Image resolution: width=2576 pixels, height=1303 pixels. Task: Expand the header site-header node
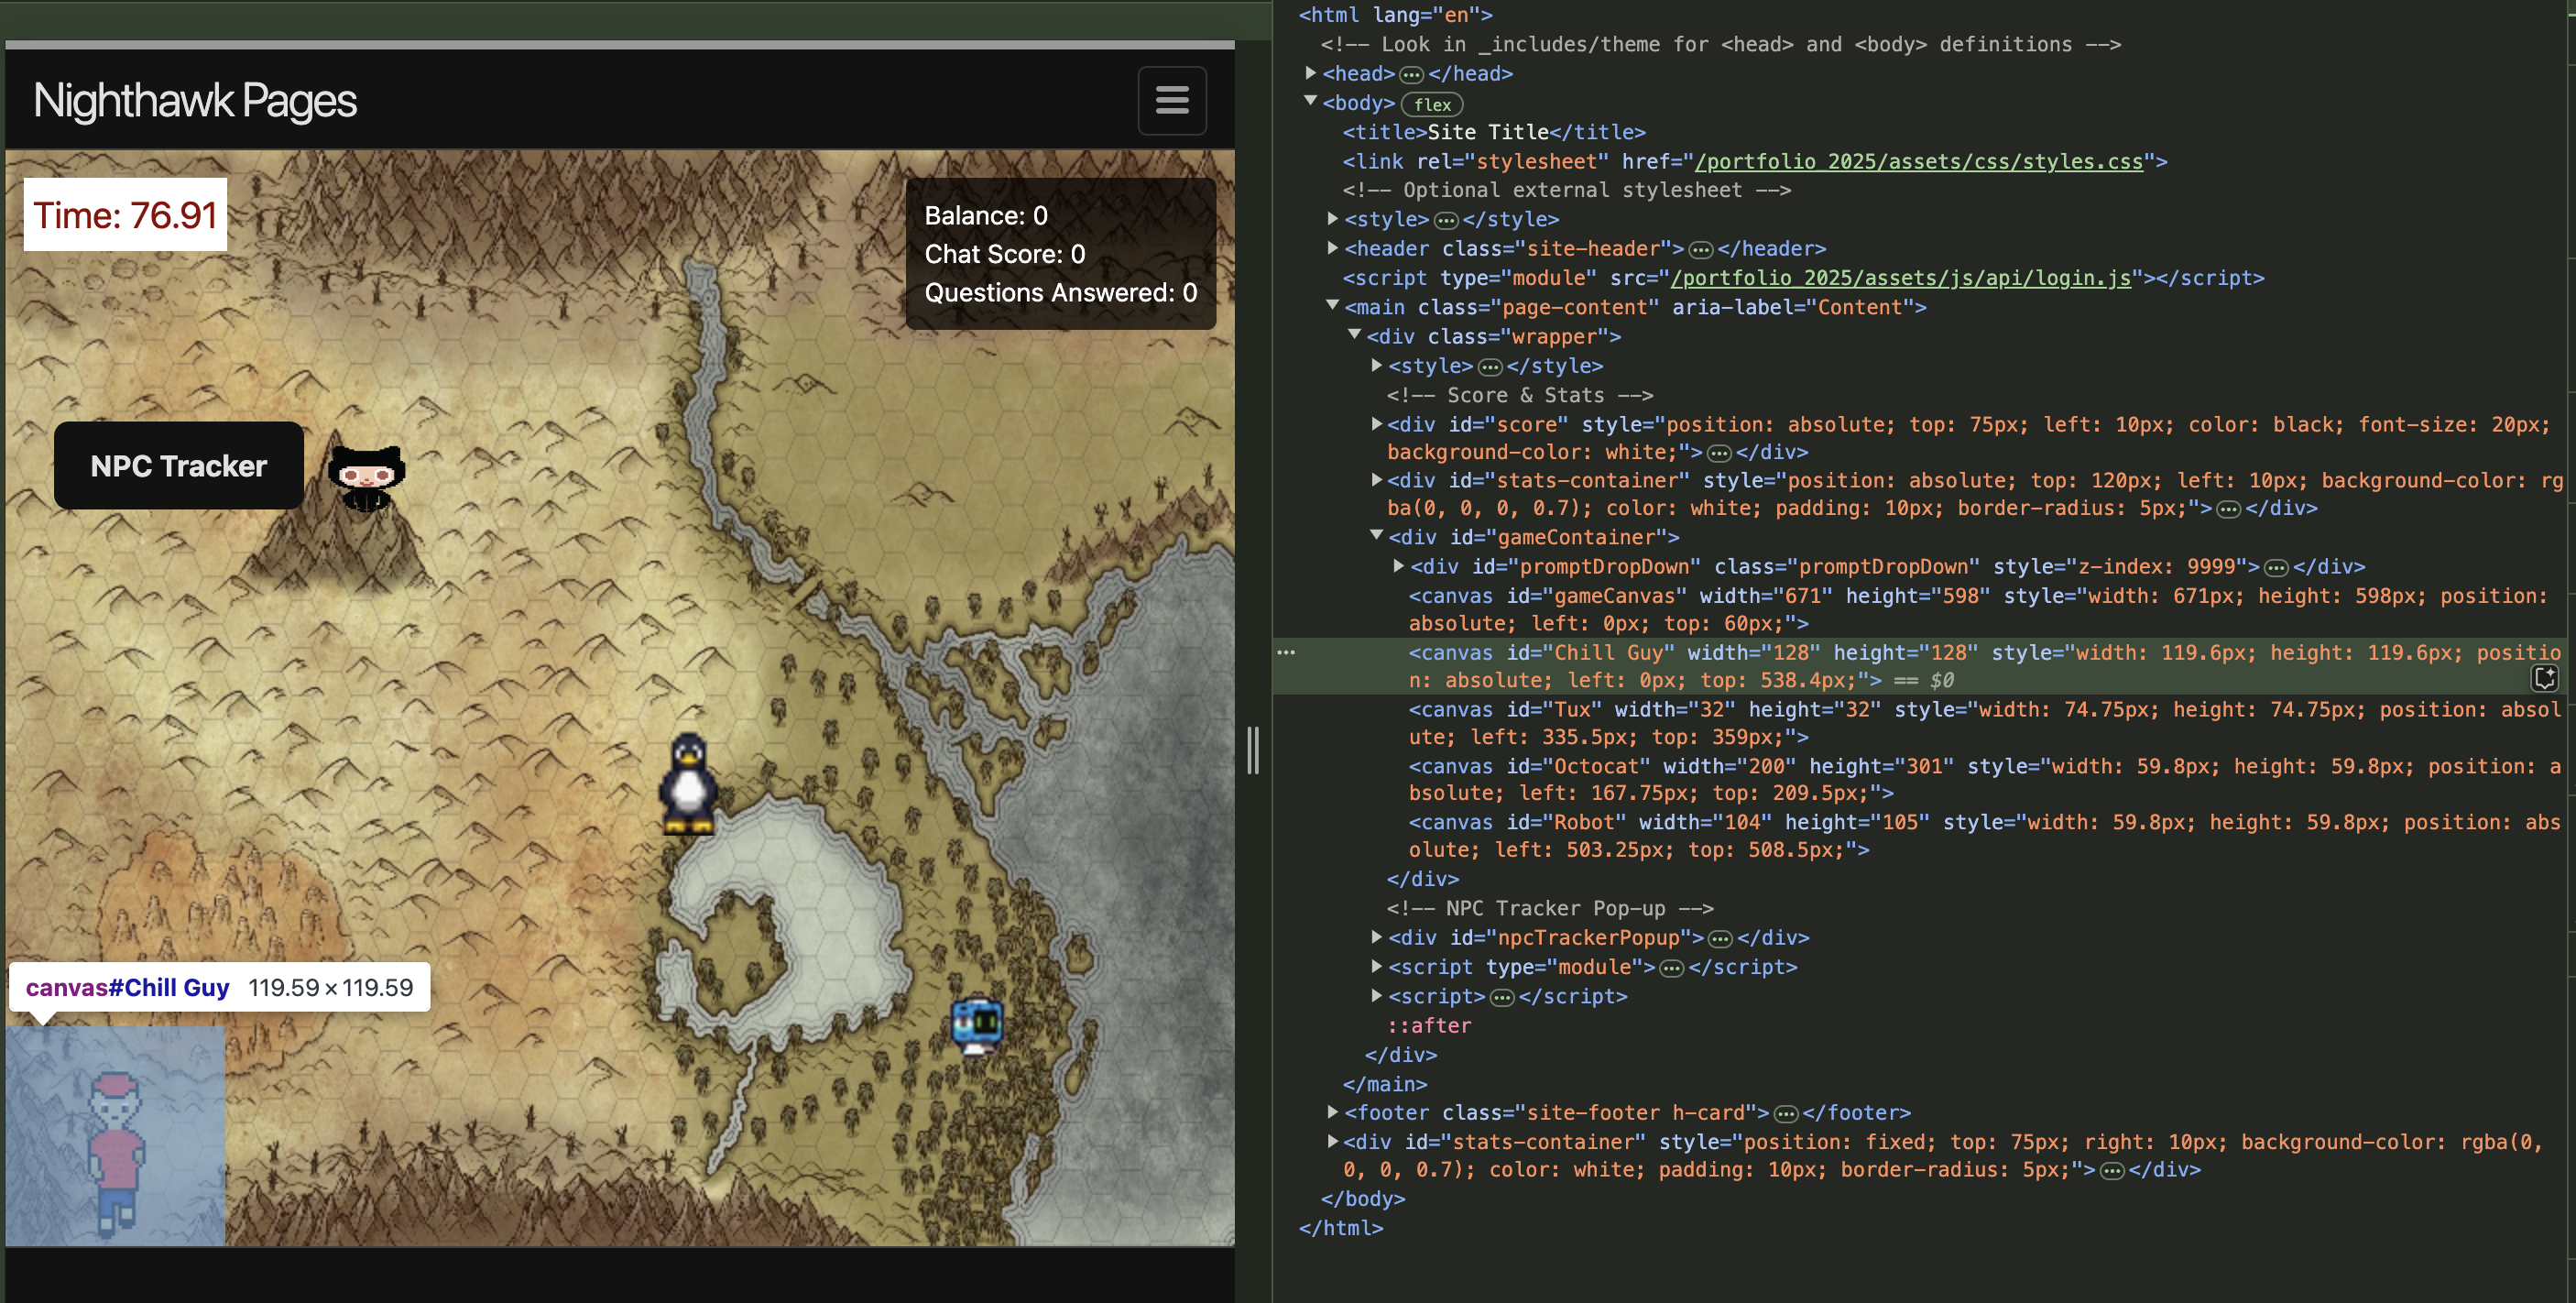tap(1332, 248)
